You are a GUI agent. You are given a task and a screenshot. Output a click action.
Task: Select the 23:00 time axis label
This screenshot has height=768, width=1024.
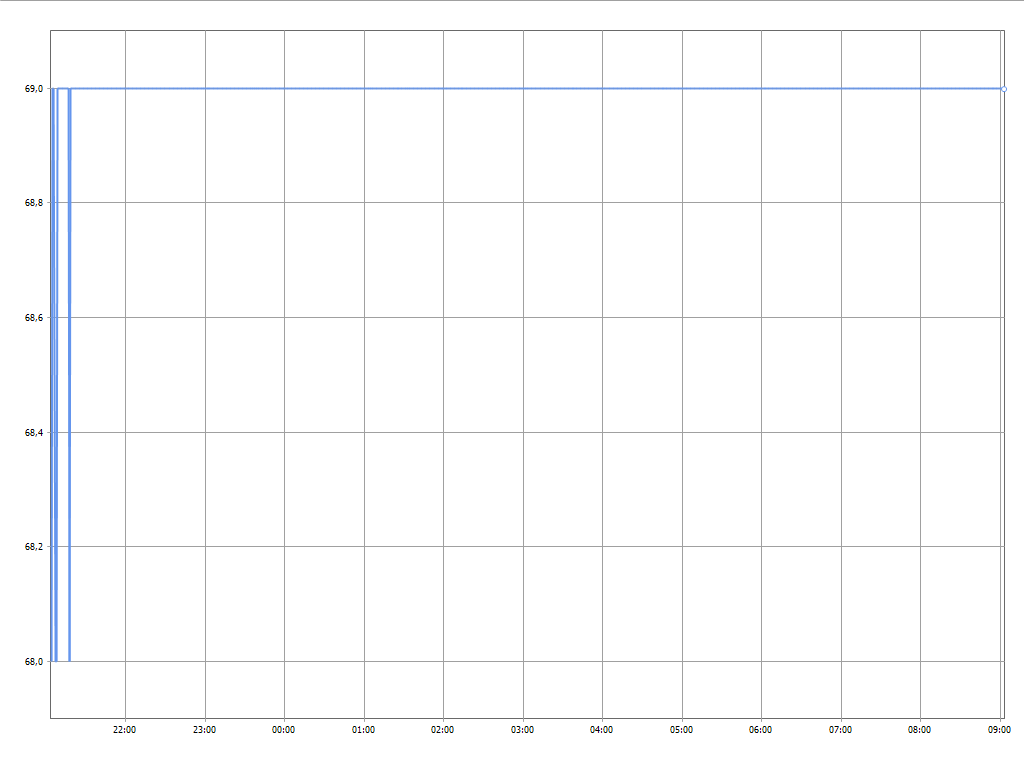tap(205, 730)
